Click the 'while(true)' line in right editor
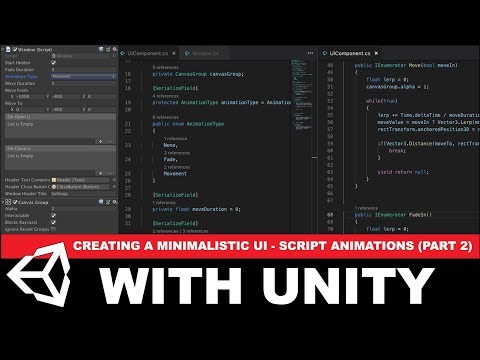The width and height of the screenshot is (480, 360). tap(382, 101)
